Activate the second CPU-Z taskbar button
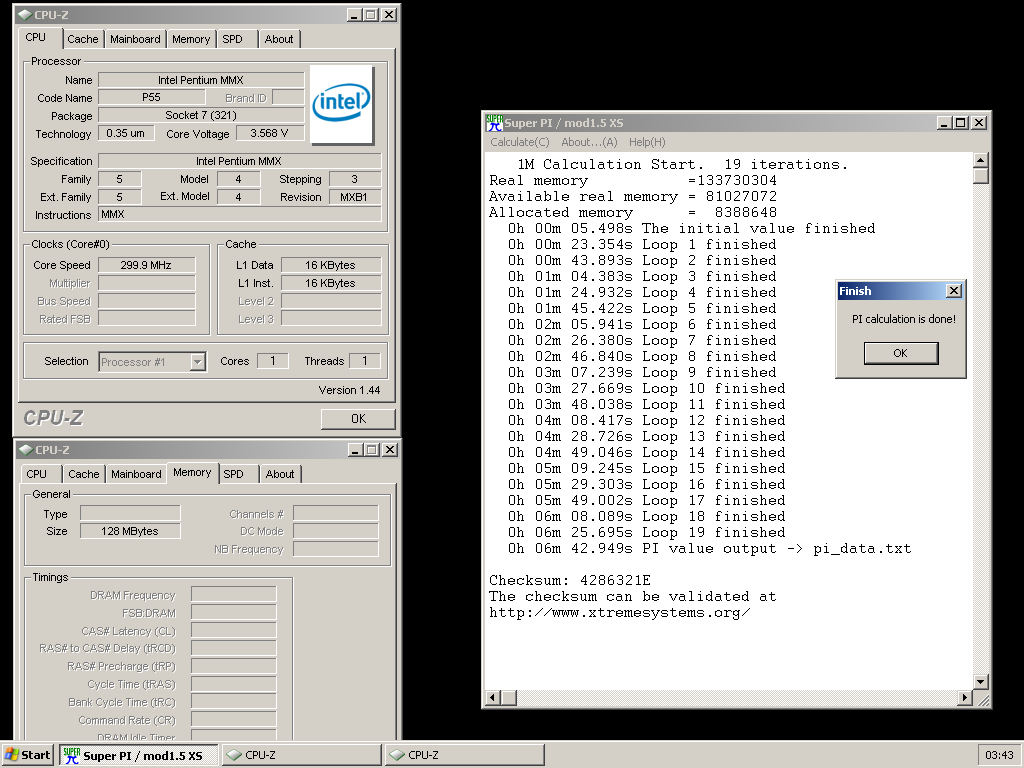Viewport: 1024px width, 768px height. (x=464, y=755)
